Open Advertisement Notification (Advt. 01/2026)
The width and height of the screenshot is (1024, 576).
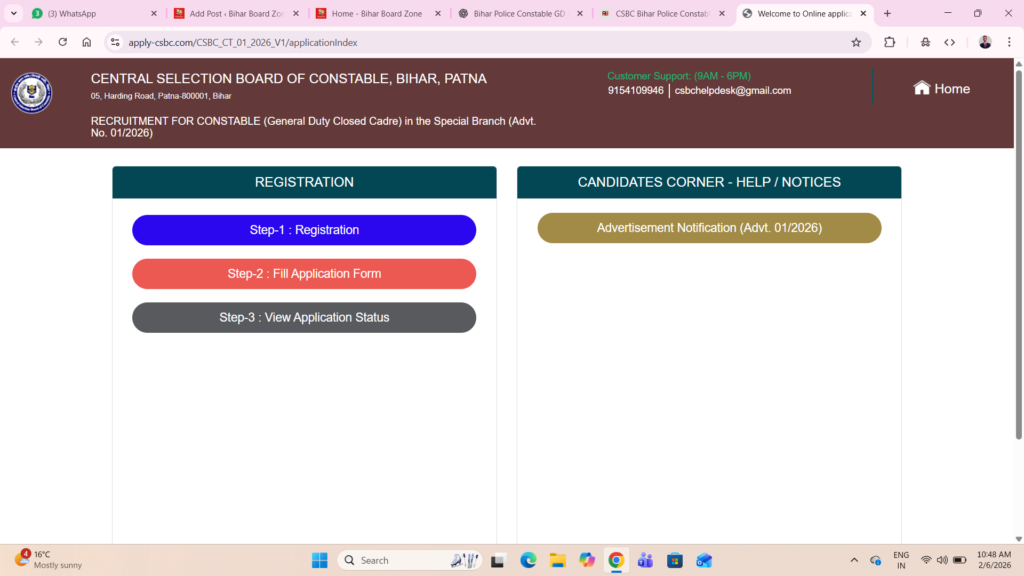coord(709,227)
